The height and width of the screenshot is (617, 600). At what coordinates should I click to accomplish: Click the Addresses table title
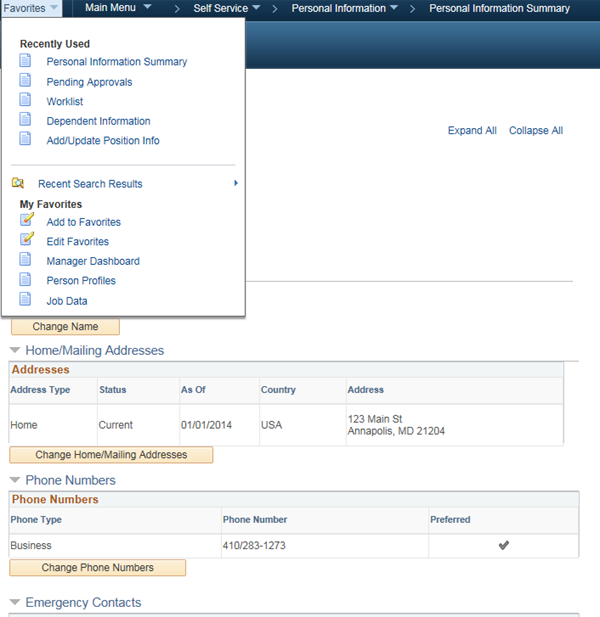41,369
